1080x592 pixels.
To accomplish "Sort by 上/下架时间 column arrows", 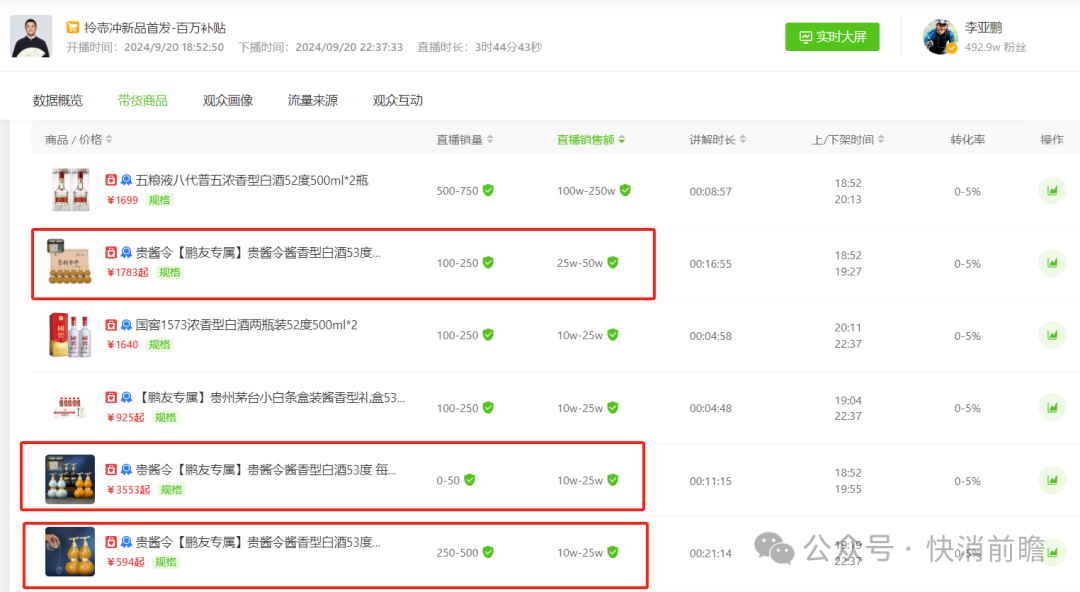I will pos(881,139).
